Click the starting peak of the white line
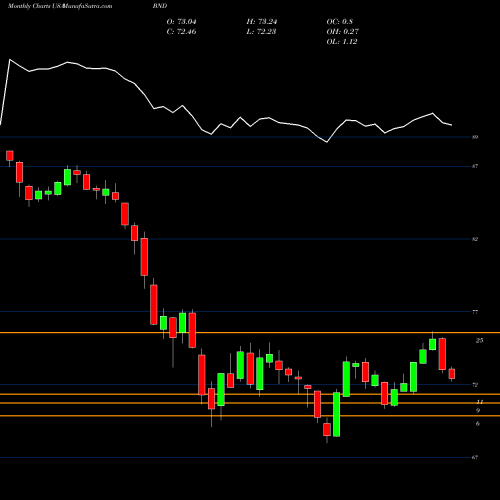The image size is (500, 500). 10,60
